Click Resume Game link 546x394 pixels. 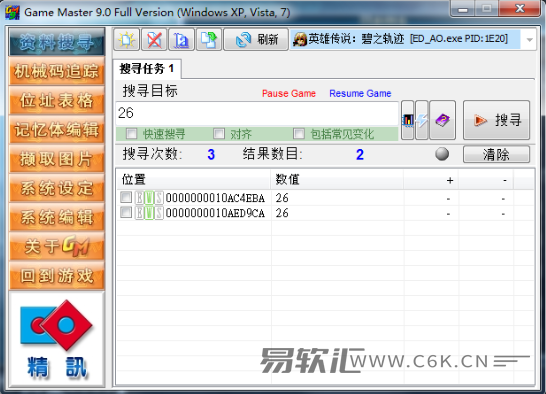click(360, 93)
